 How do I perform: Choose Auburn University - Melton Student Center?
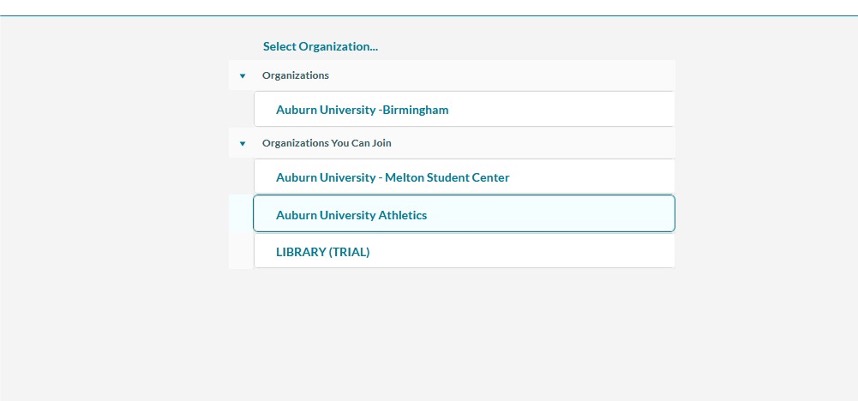click(x=464, y=177)
